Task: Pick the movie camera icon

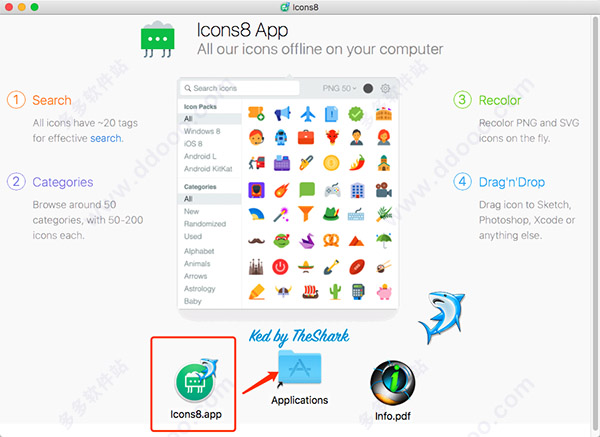Action: click(x=383, y=190)
